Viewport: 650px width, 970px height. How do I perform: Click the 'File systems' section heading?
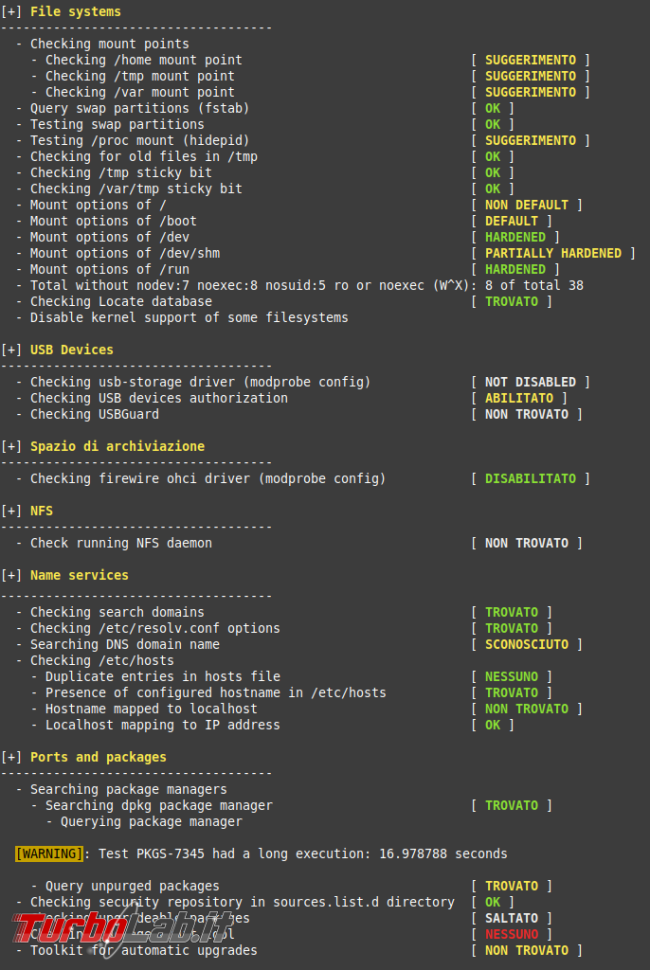click(x=75, y=12)
